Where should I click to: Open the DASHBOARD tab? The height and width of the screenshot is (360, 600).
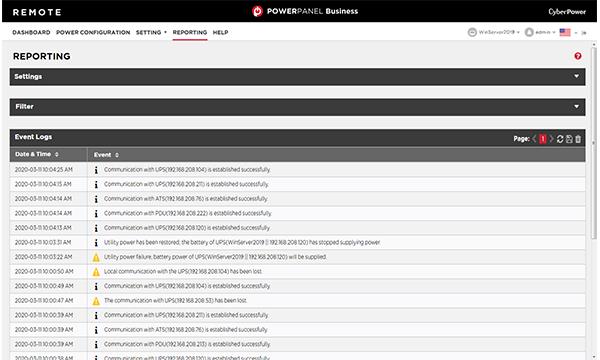[x=31, y=33]
